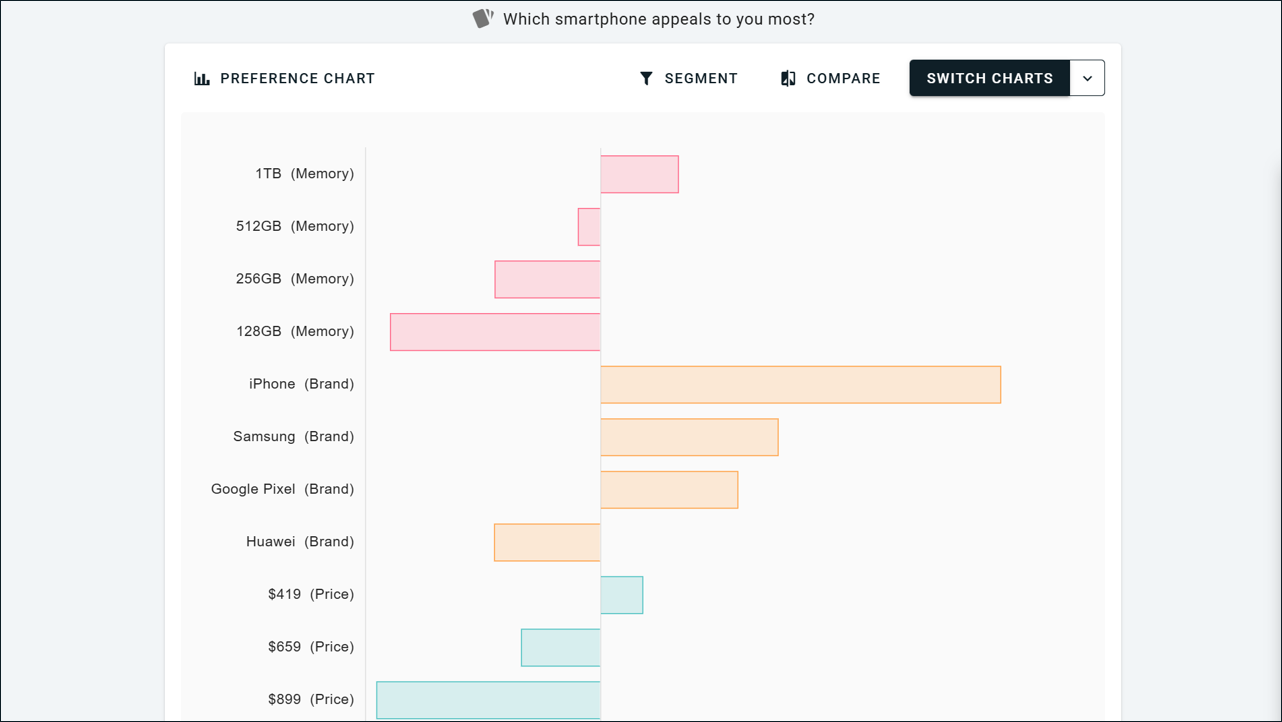Click the bar chart icon beside PREFERENCE CHART
The image size is (1282, 722).
pos(203,77)
